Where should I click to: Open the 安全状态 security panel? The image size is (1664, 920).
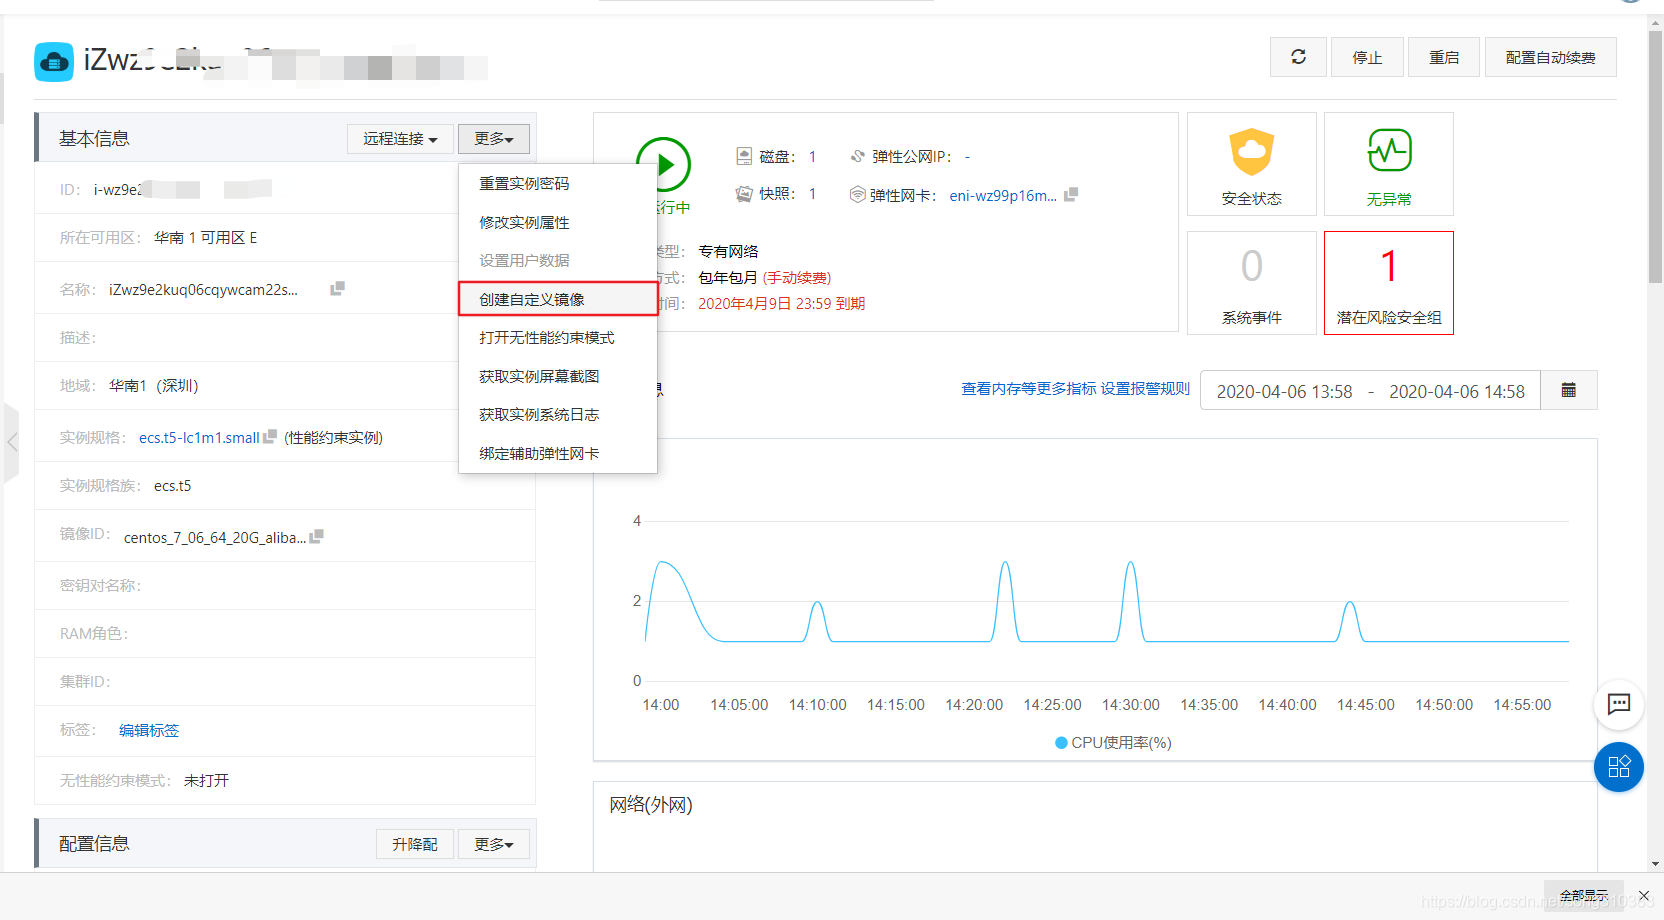[1251, 163]
